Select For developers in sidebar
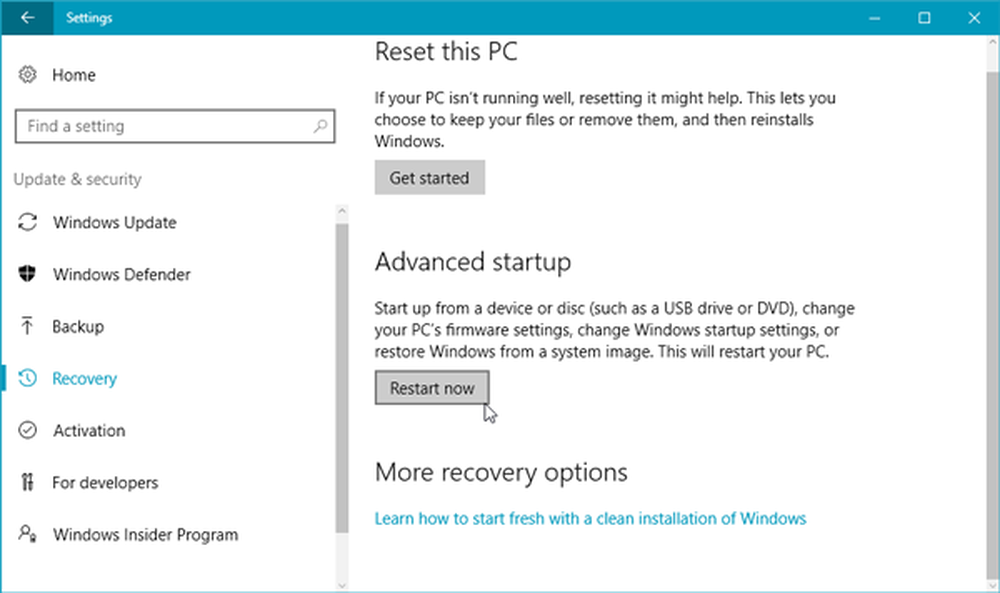The width and height of the screenshot is (1000, 593). (x=105, y=483)
